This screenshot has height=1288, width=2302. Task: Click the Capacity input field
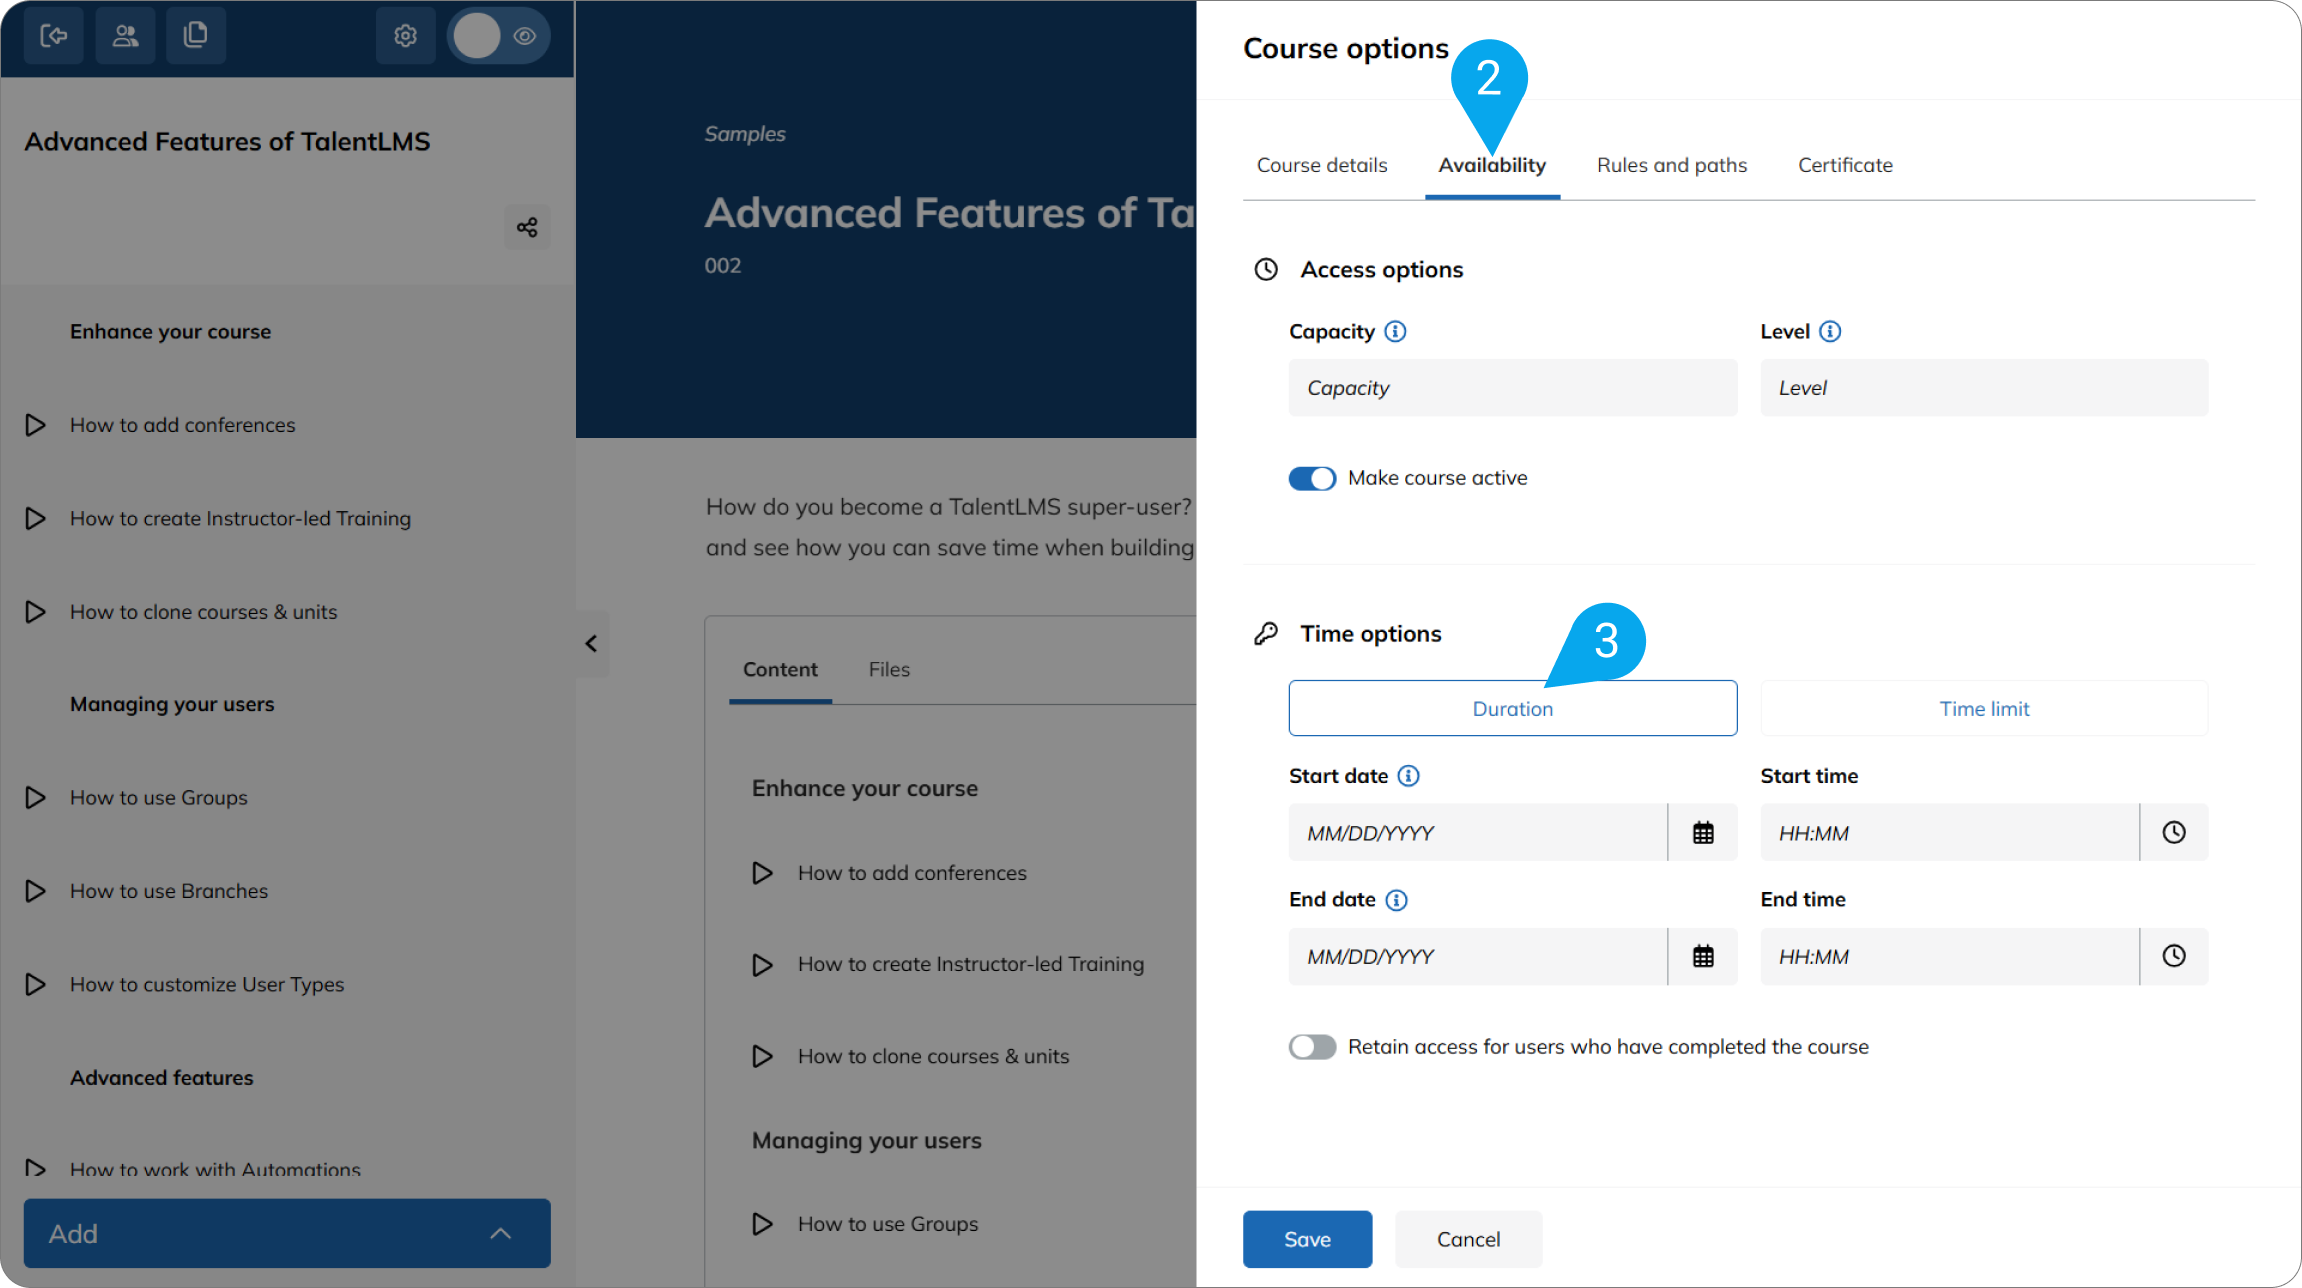tap(1512, 388)
